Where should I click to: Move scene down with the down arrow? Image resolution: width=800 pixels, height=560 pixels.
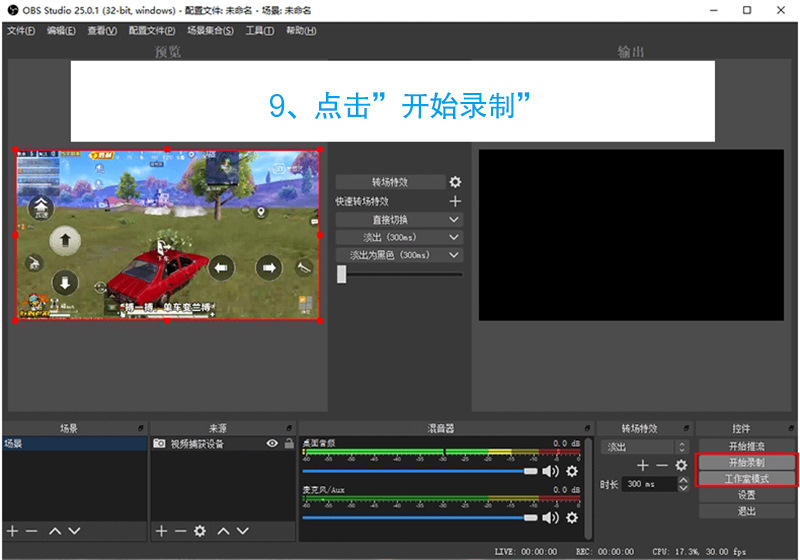74,531
